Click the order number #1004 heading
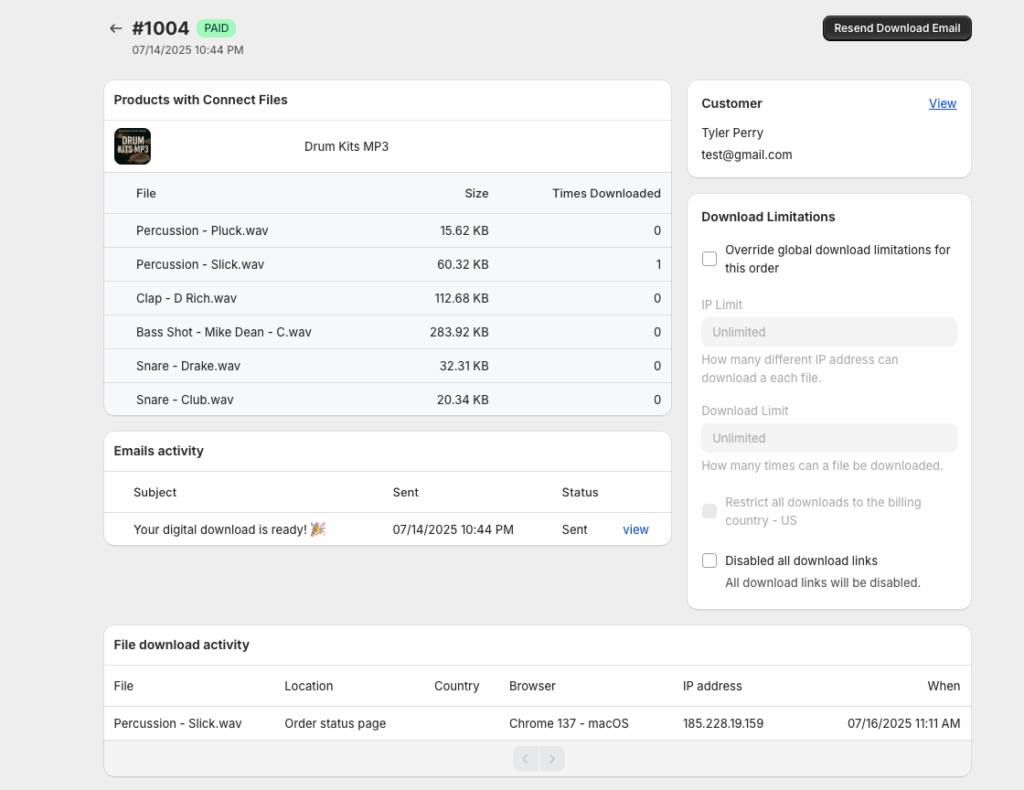This screenshot has width=1024, height=790. coord(161,28)
